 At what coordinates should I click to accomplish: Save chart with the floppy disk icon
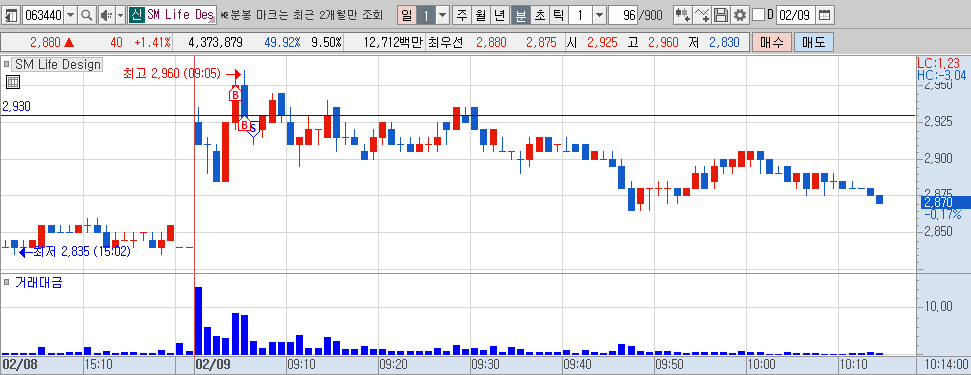(x=721, y=14)
